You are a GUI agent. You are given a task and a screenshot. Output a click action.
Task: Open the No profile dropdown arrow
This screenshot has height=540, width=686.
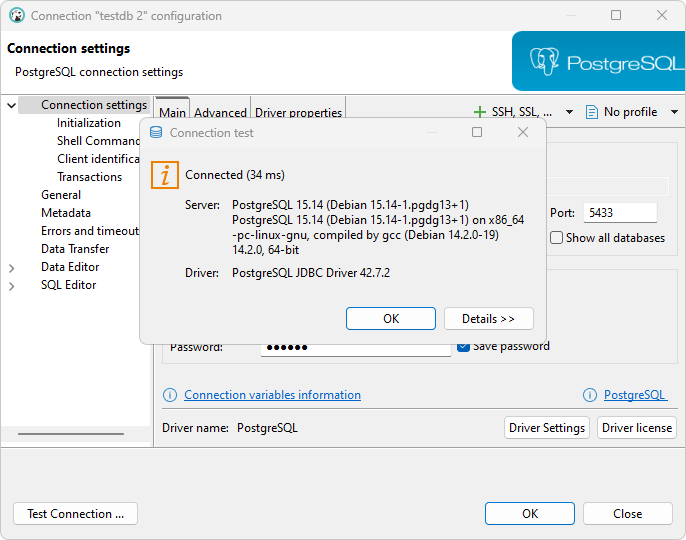[674, 112]
